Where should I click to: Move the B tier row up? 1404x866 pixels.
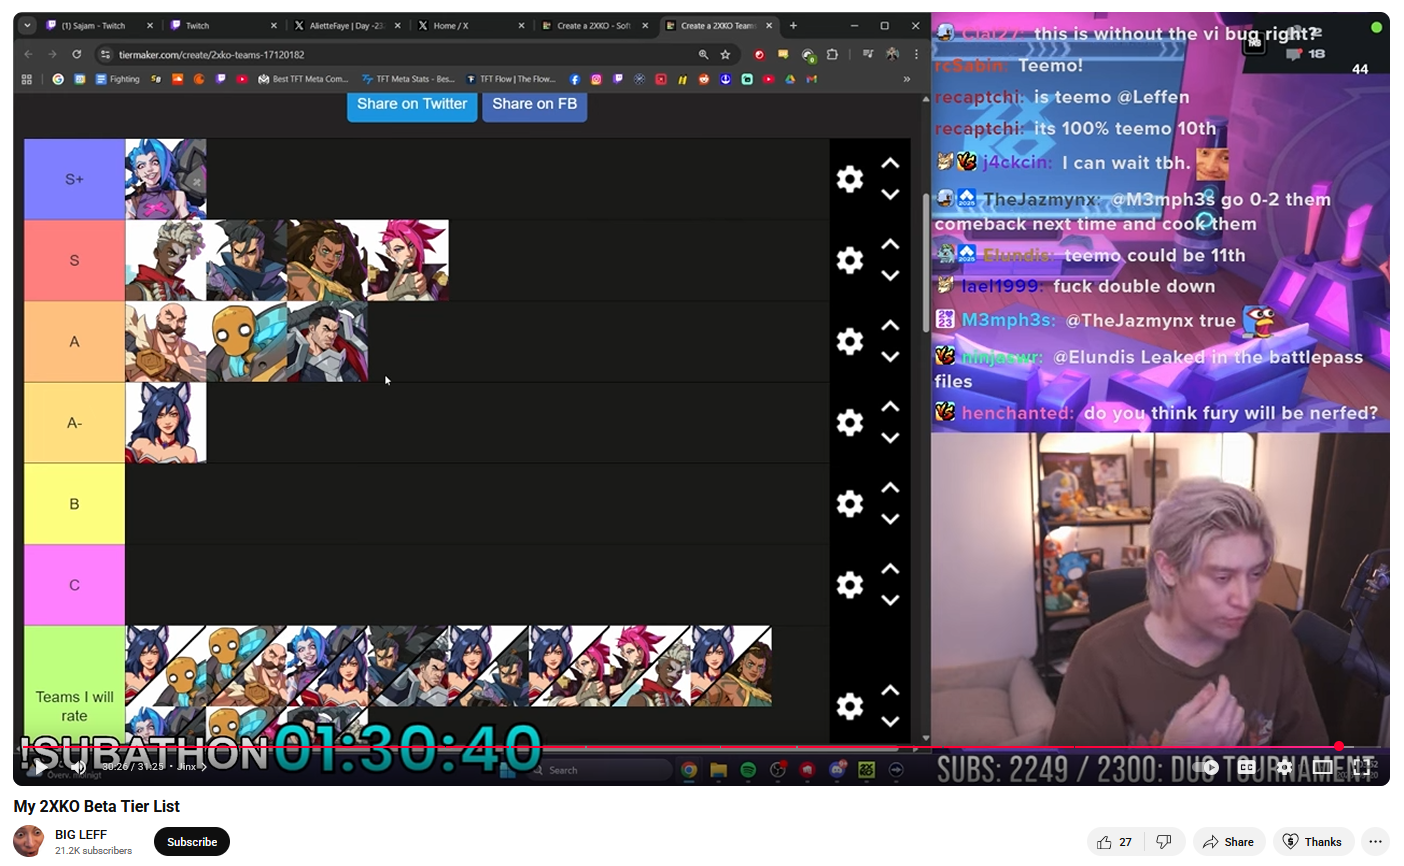[890, 488]
